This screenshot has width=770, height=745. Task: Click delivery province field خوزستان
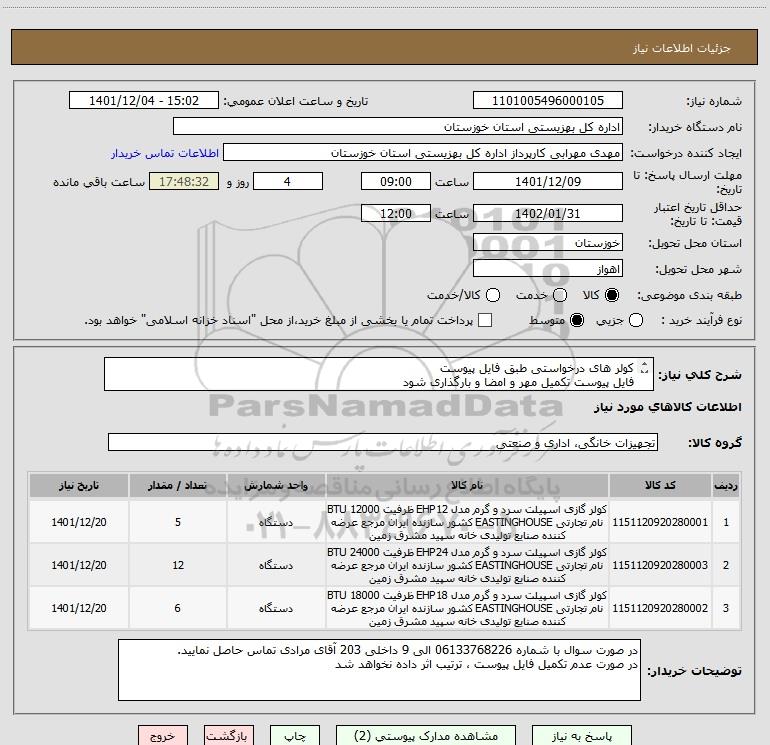coord(548,243)
